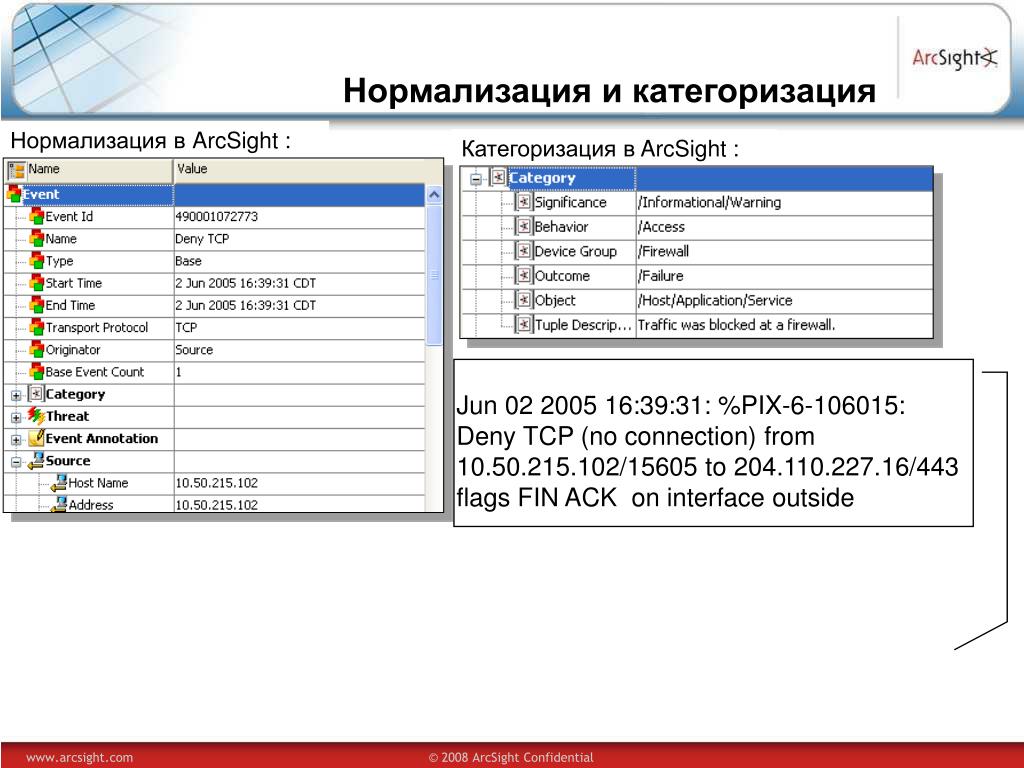Click the Base Event Count row icon
The height and width of the screenshot is (768, 1024).
37,372
